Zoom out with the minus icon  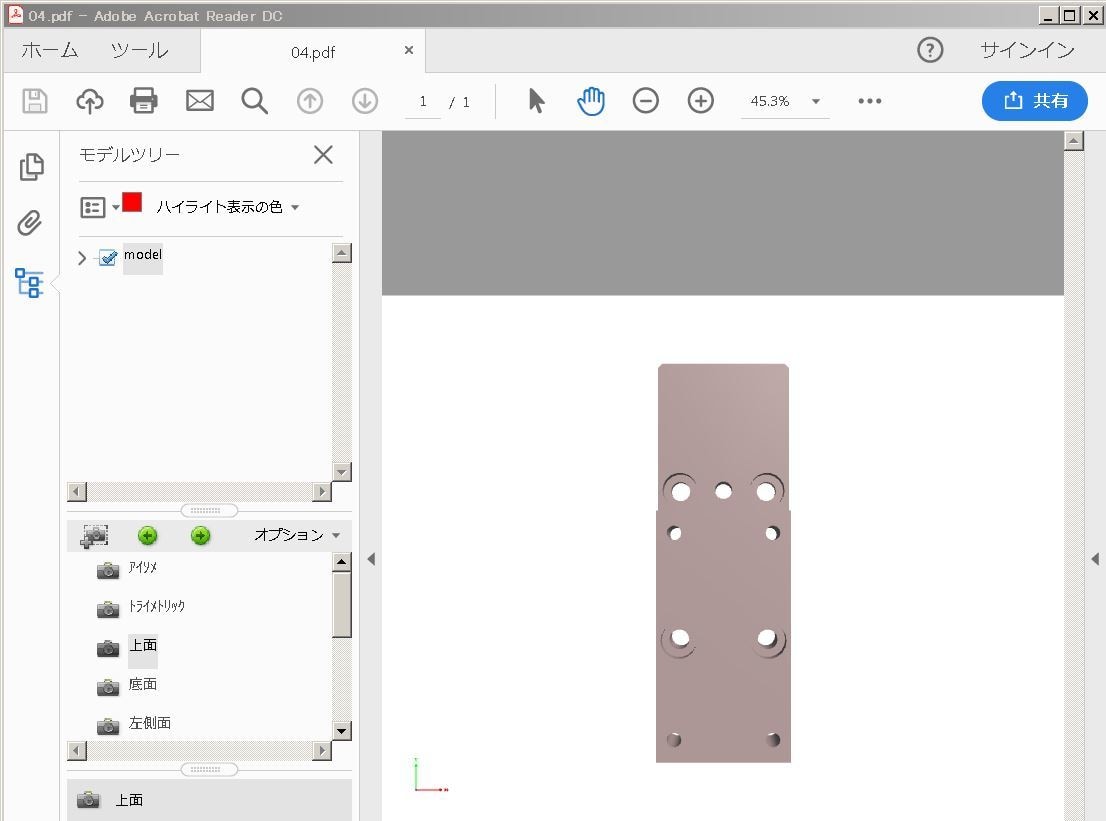(x=645, y=101)
